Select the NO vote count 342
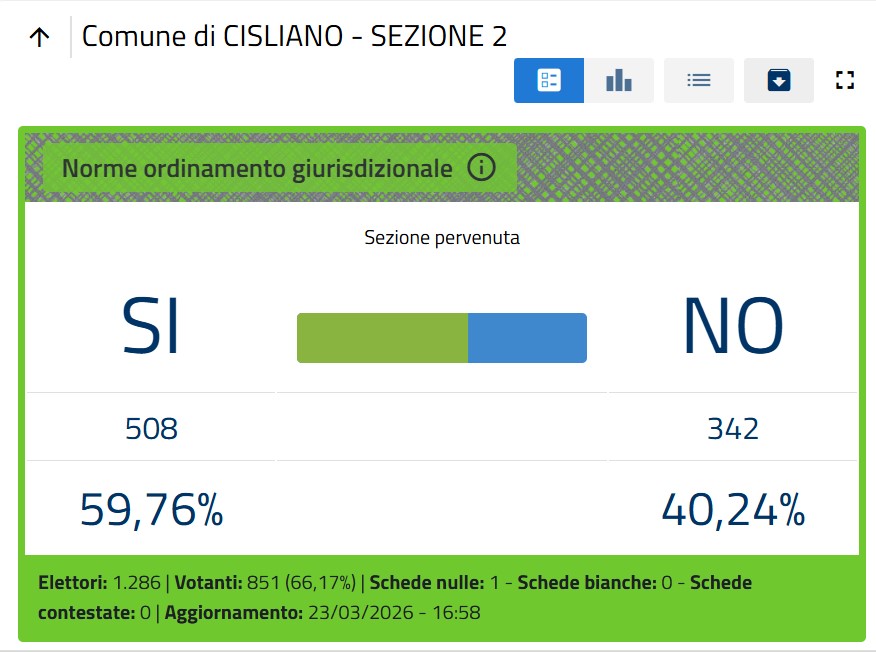Screen dimensions: 876x652 coord(732,429)
